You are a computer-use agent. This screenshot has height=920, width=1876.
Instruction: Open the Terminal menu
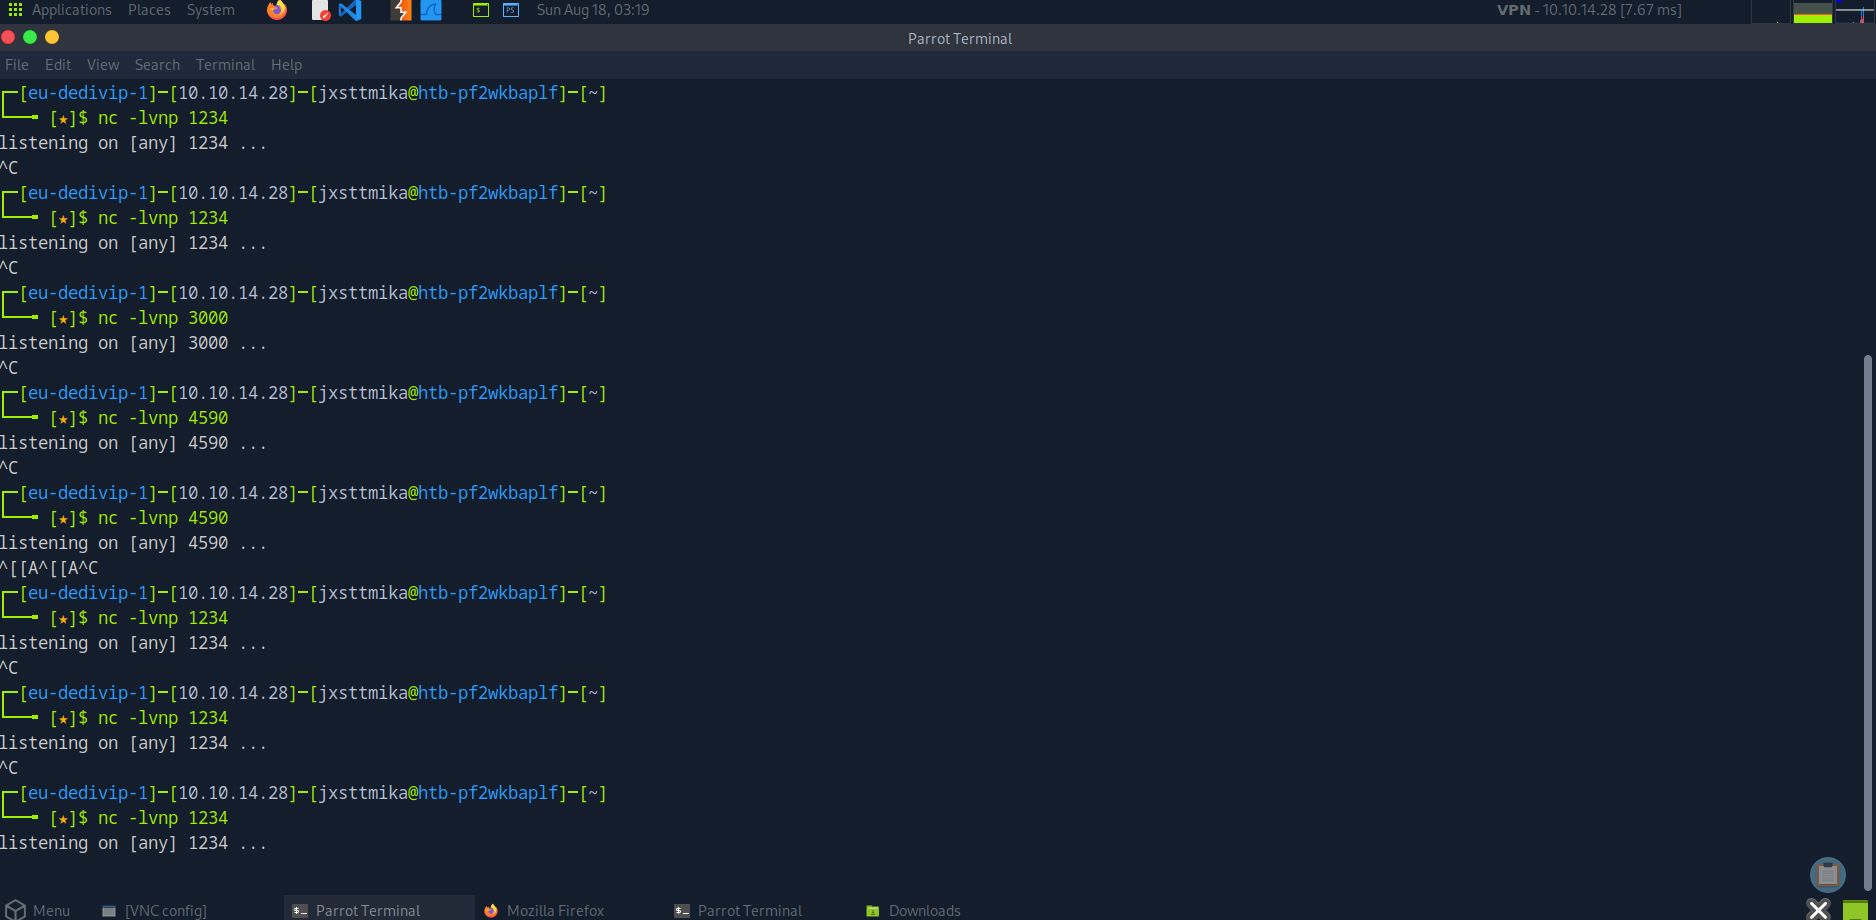coord(225,65)
